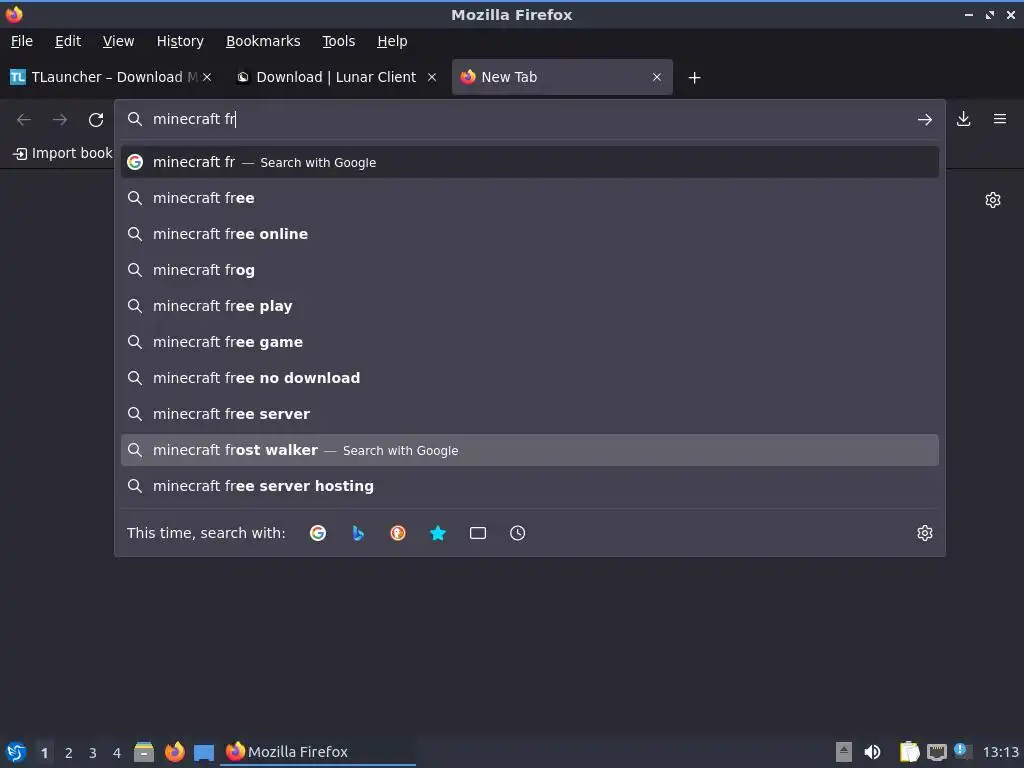Open the File menu
This screenshot has height=768, width=1024.
(x=22, y=41)
